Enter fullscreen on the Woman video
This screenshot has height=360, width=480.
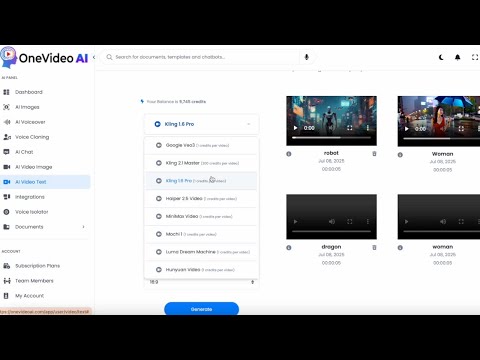pos(461,129)
